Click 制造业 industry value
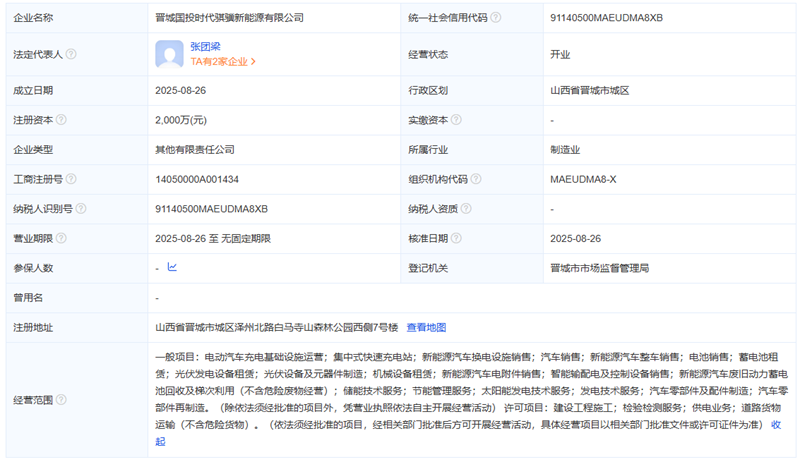This screenshot has width=800, height=462. pos(566,150)
